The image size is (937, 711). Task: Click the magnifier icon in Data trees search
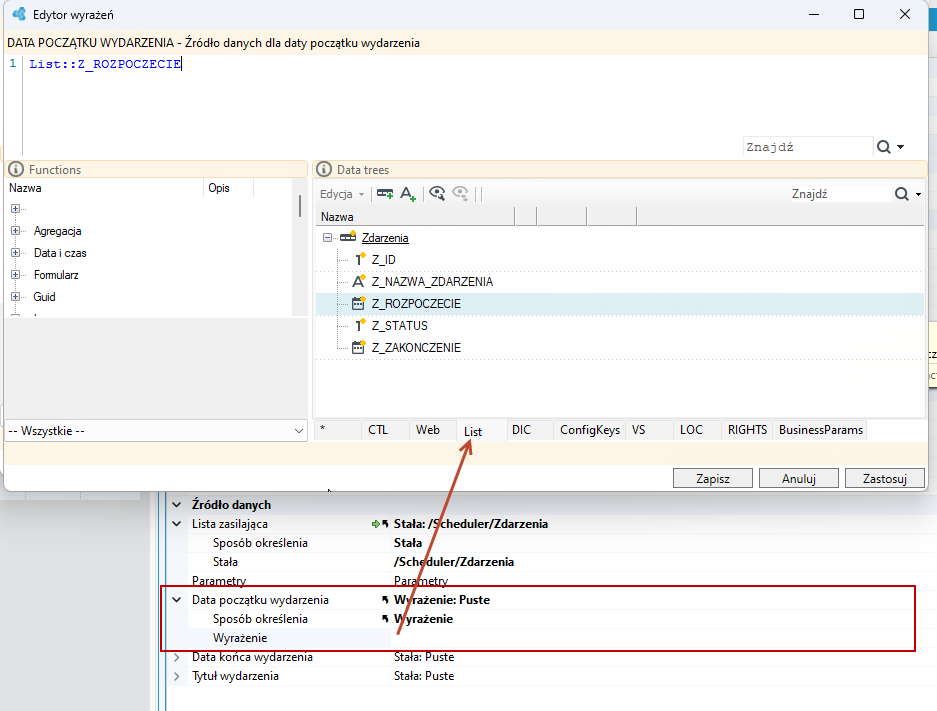coord(902,194)
